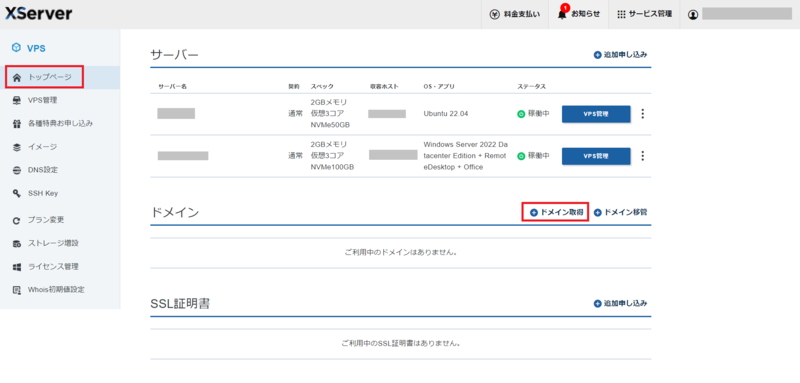Click the refresh icon beside プラン変更

click(x=17, y=220)
